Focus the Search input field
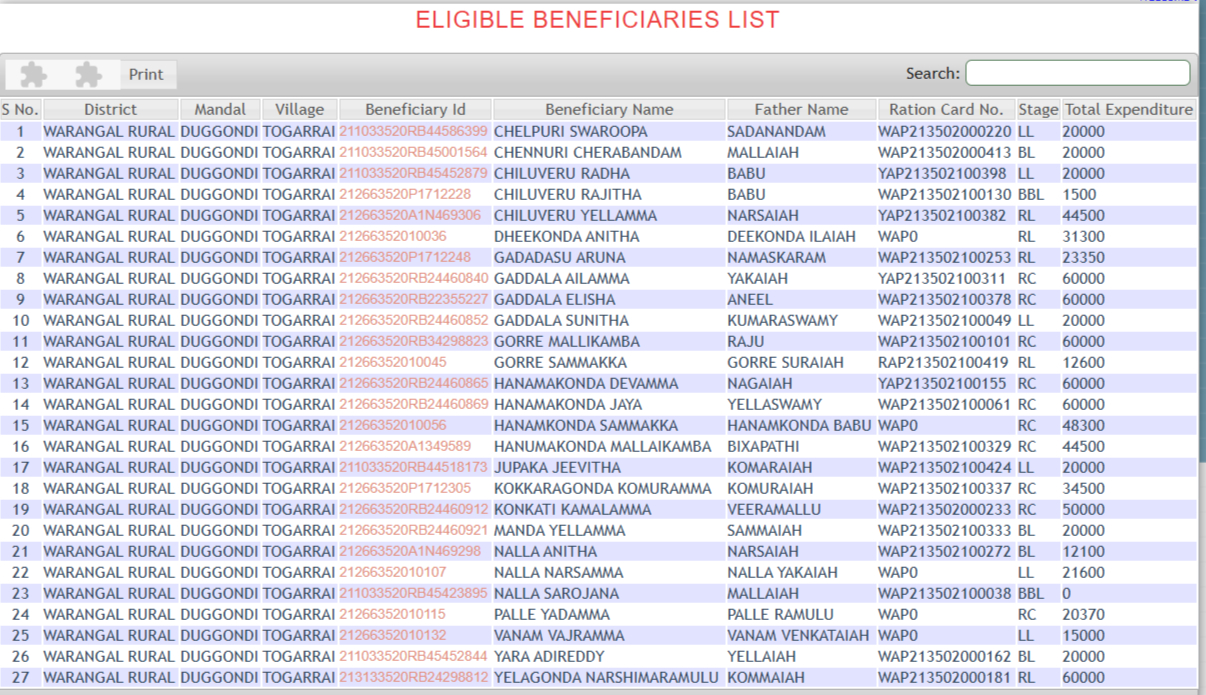The height and width of the screenshot is (695, 1206). coord(1078,73)
